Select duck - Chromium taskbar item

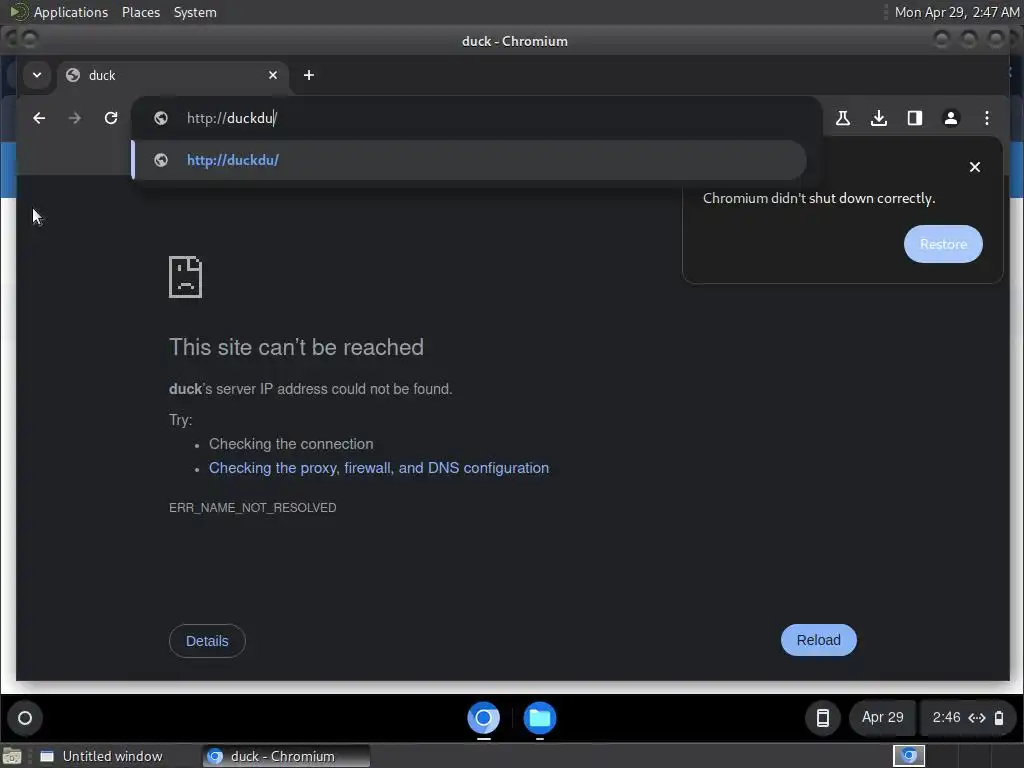click(286, 756)
